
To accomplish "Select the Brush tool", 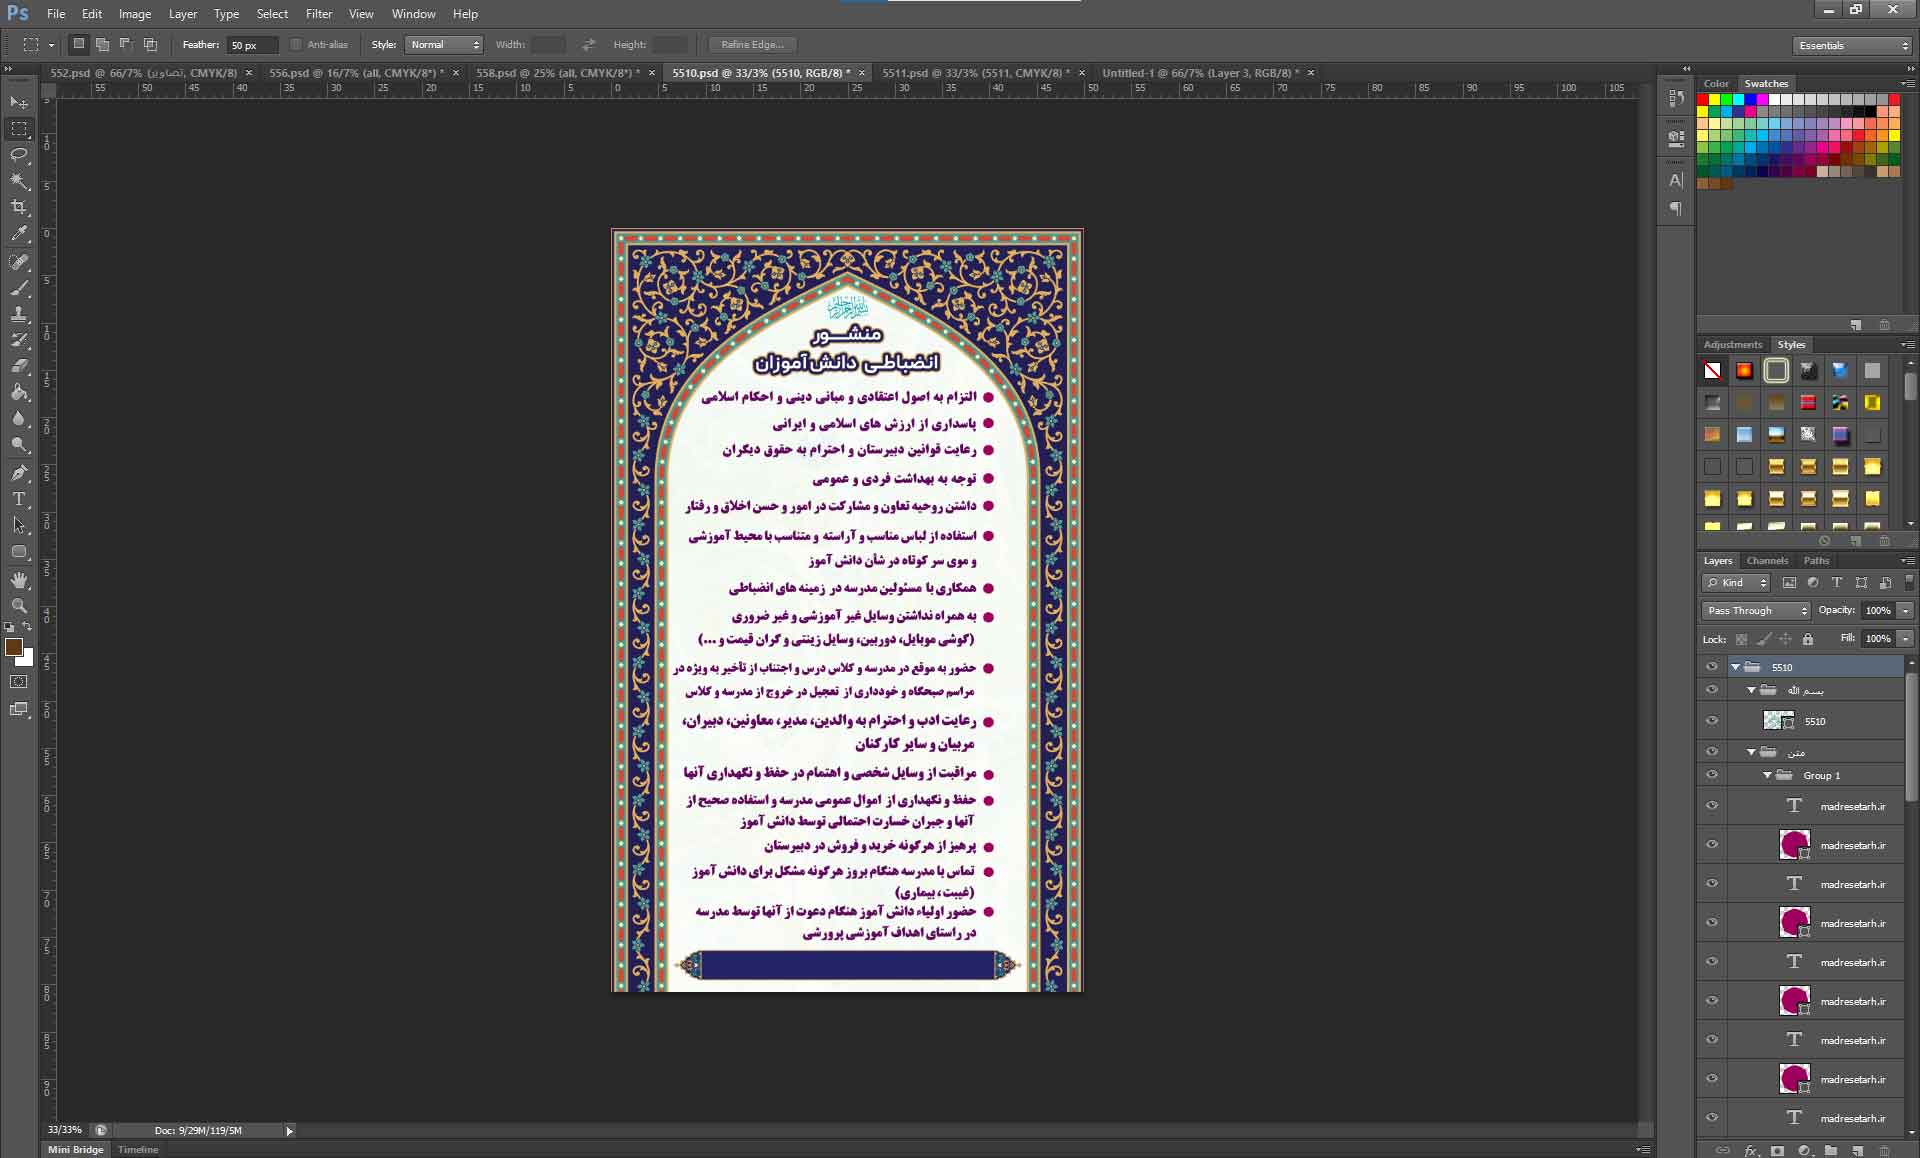I will pos(19,288).
